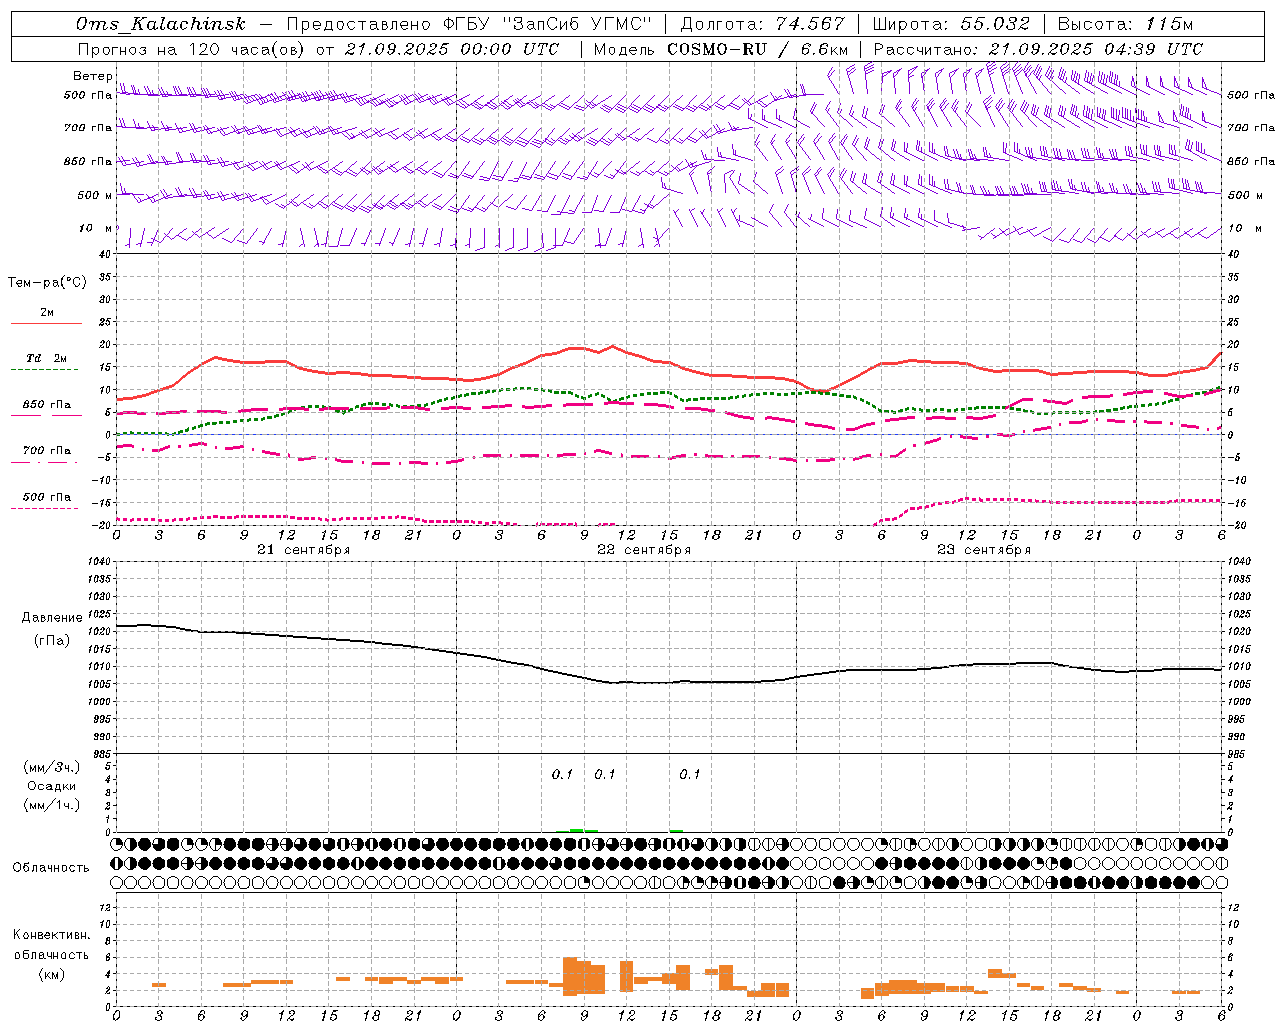
Task: Click the '(км)' convective cloud height unit
Action: pyautogui.click(x=52, y=974)
